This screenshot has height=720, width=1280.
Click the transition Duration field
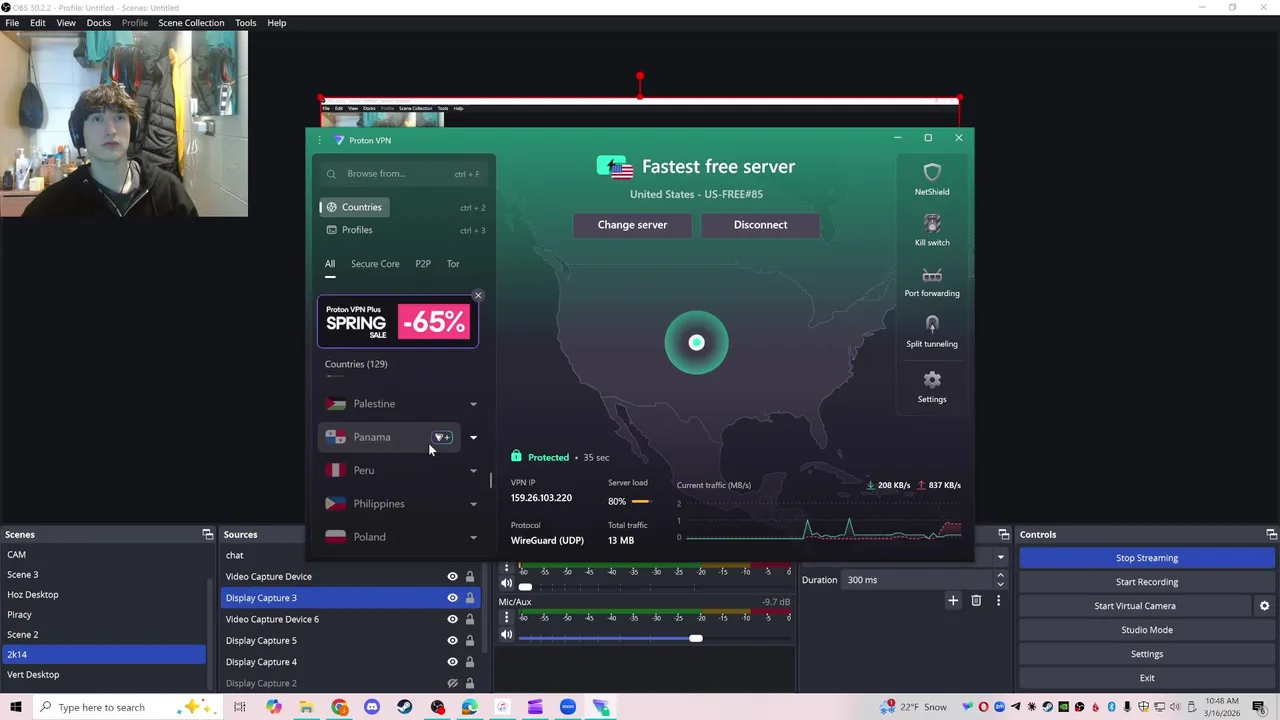922,580
